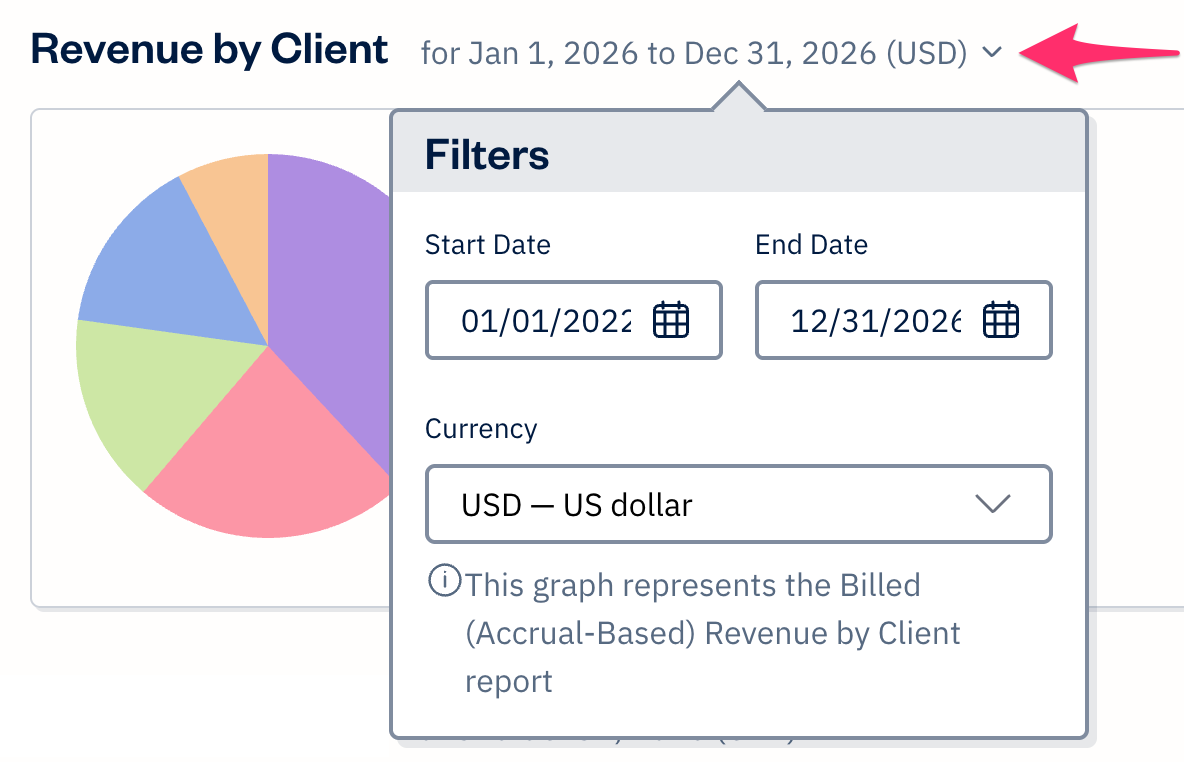The height and width of the screenshot is (762, 1184).
Task: Click the calendar icon in the 01/01/2022 field
Action: click(x=672, y=320)
